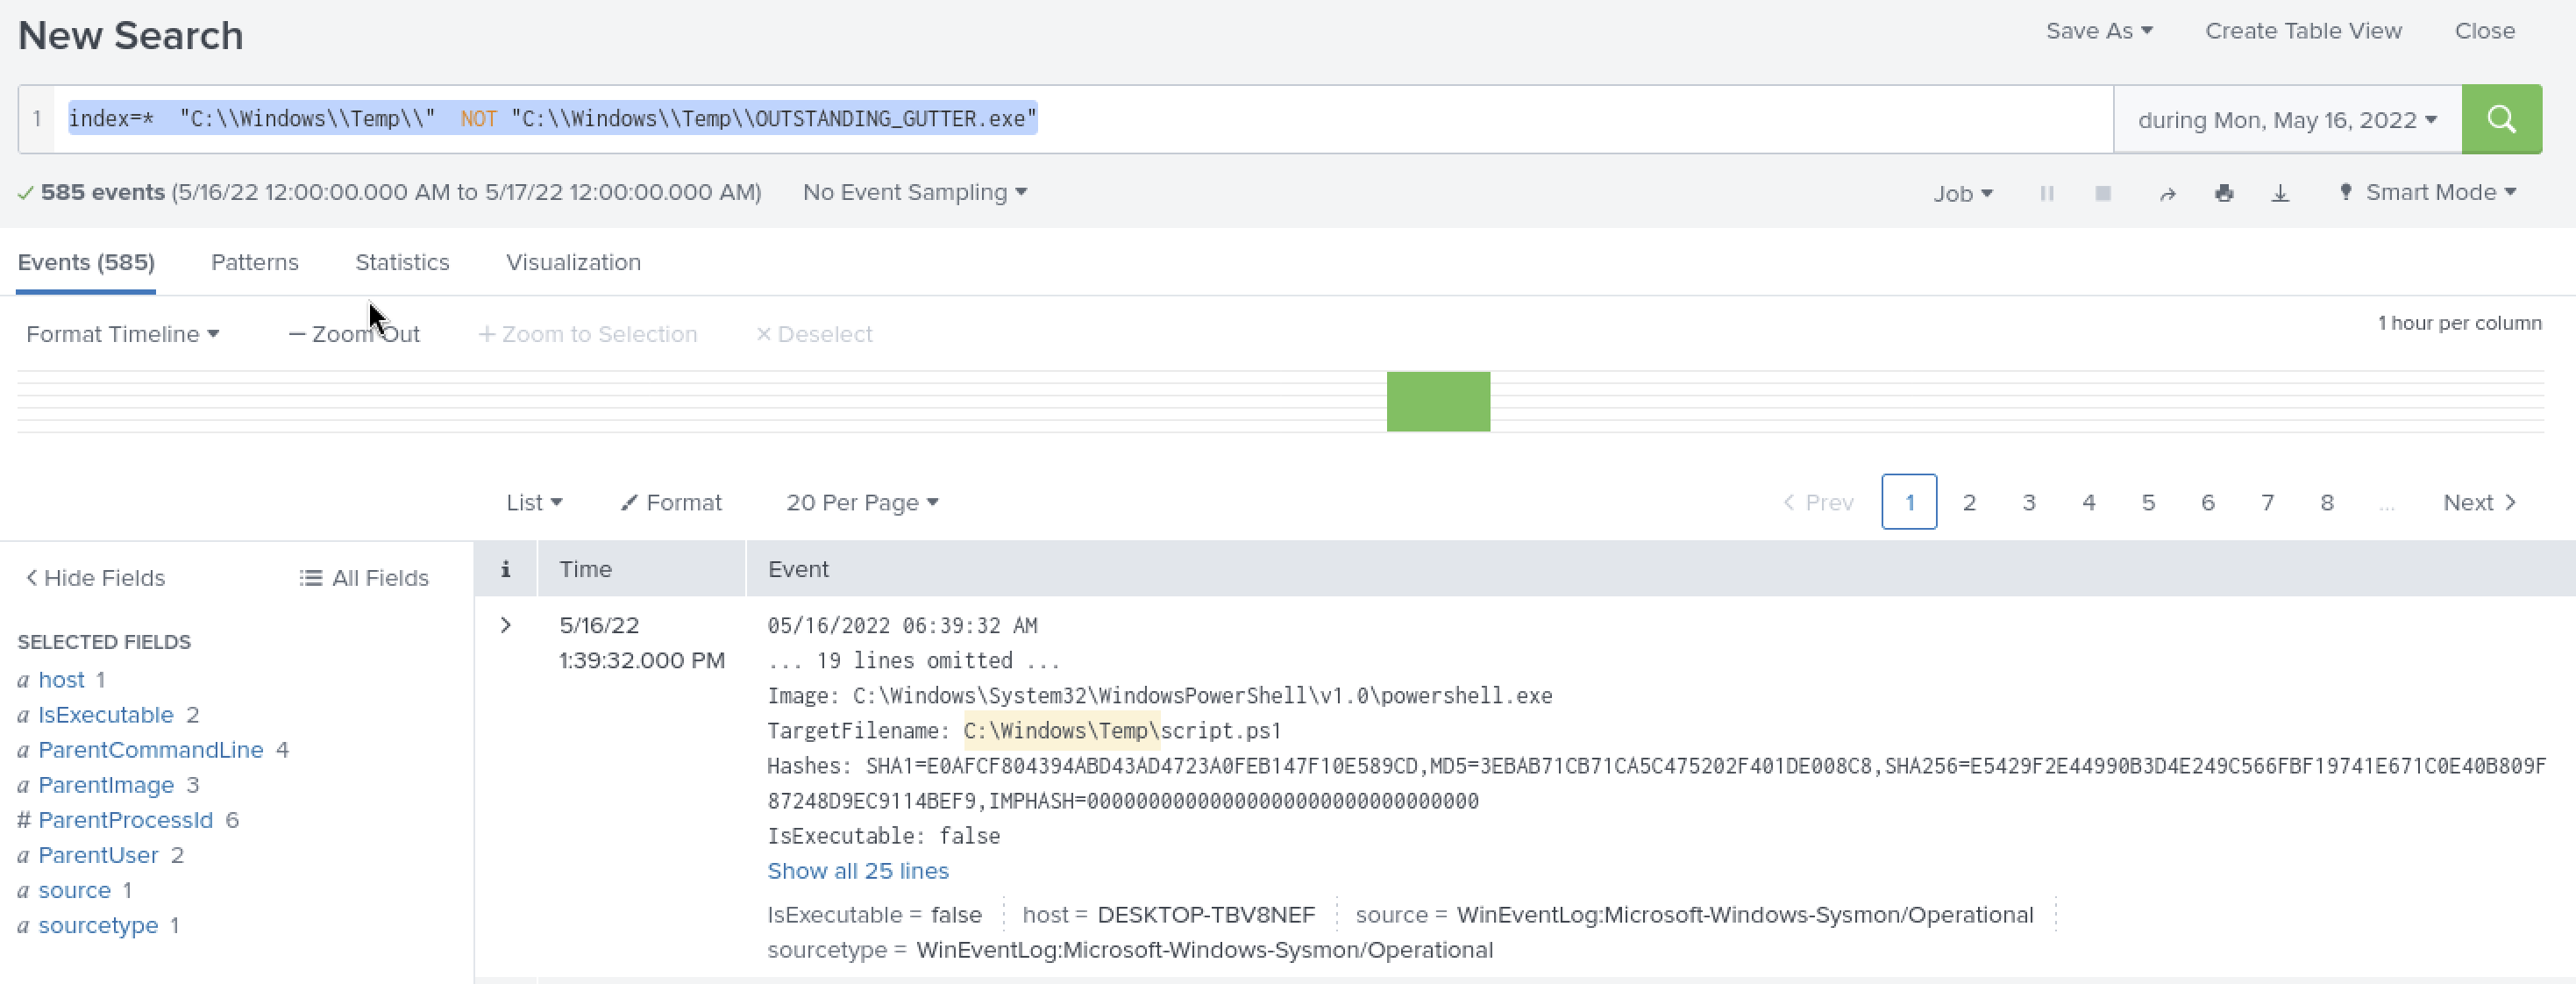Screen dimensions: 2576x984
Task: Zoom Out the timeline
Action: (x=354, y=334)
